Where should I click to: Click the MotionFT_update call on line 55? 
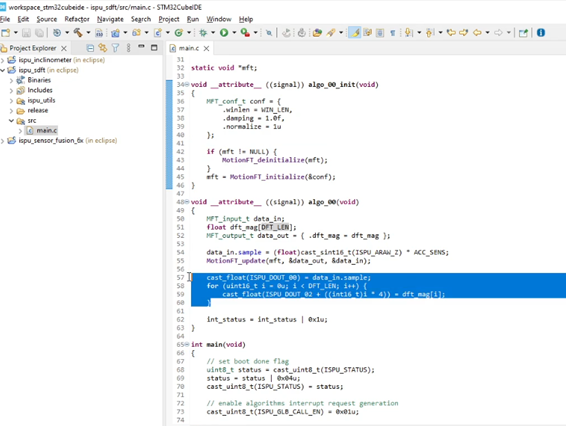coord(288,261)
